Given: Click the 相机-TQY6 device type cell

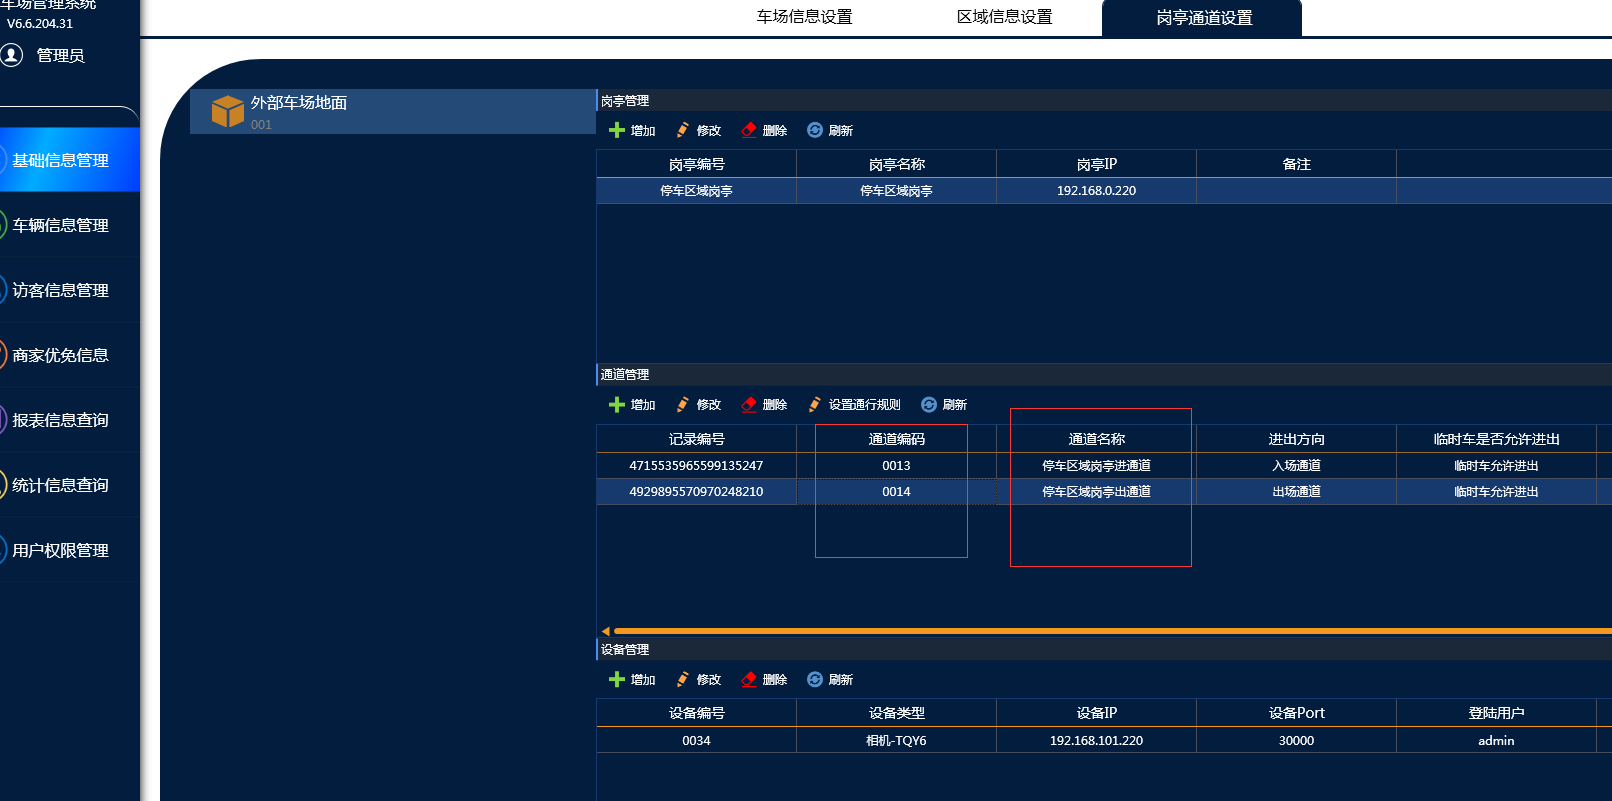Looking at the screenshot, I should pos(897,740).
